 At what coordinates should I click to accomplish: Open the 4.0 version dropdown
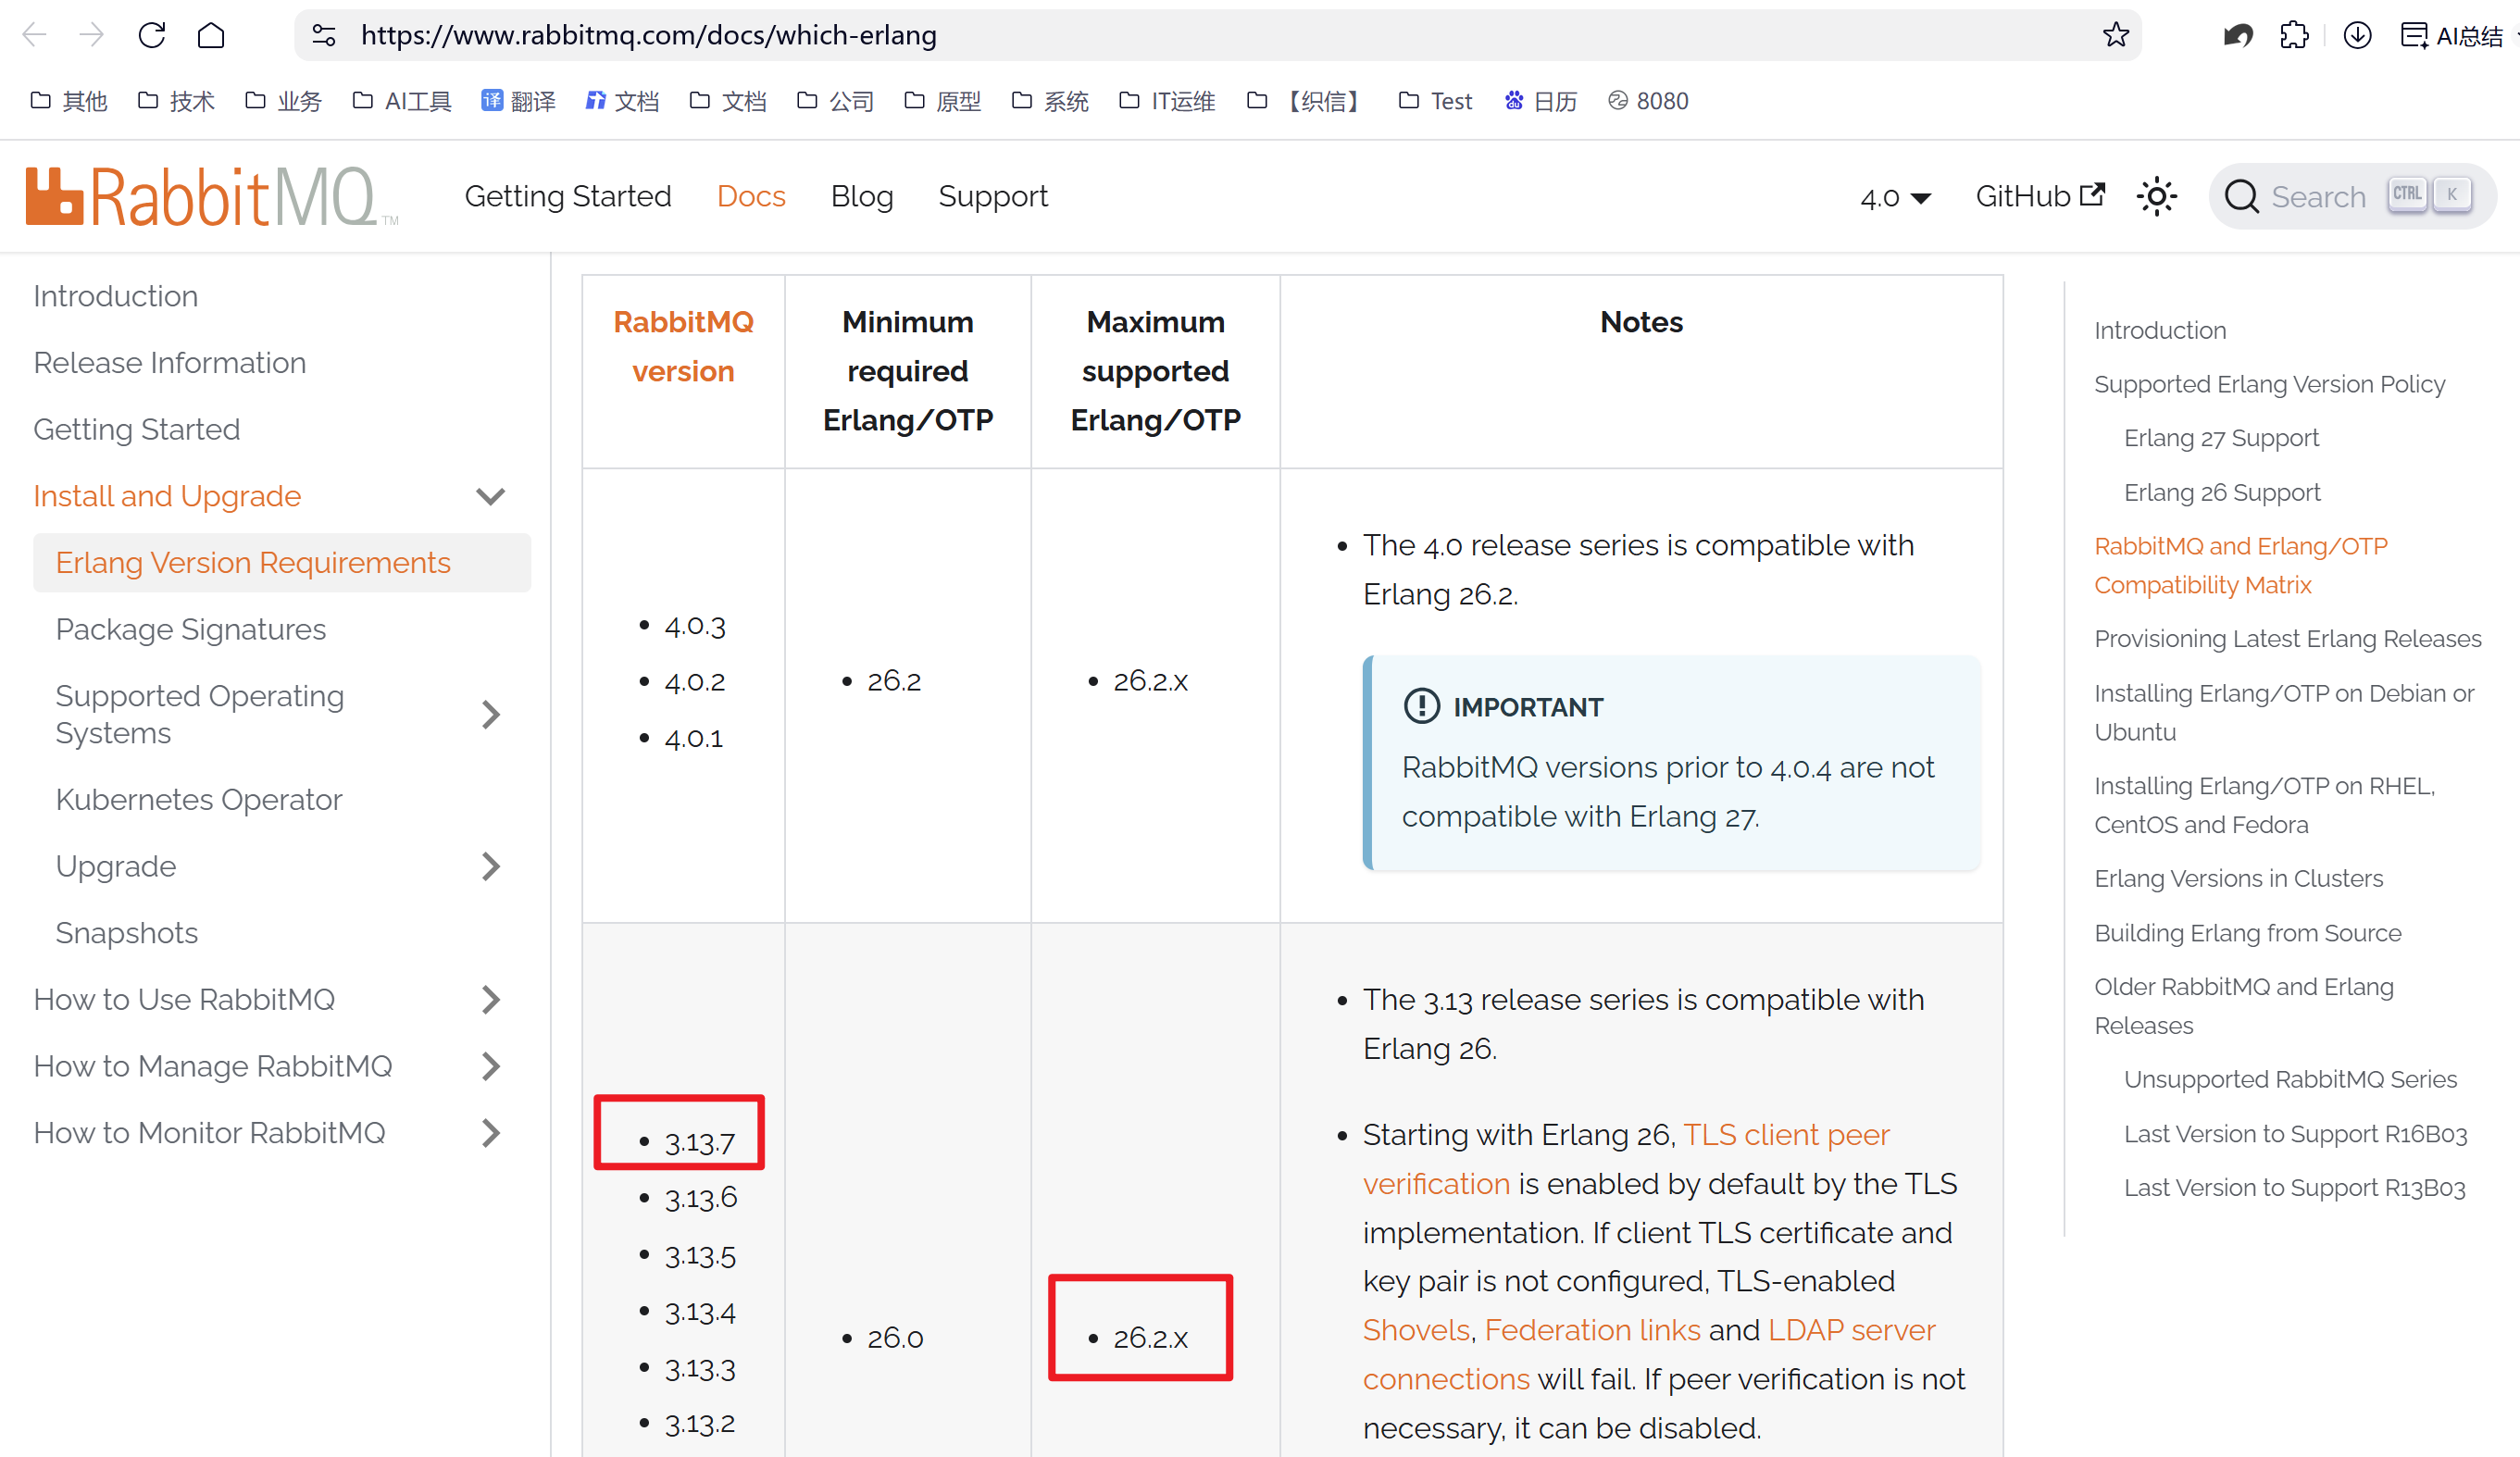pyautogui.click(x=1895, y=197)
